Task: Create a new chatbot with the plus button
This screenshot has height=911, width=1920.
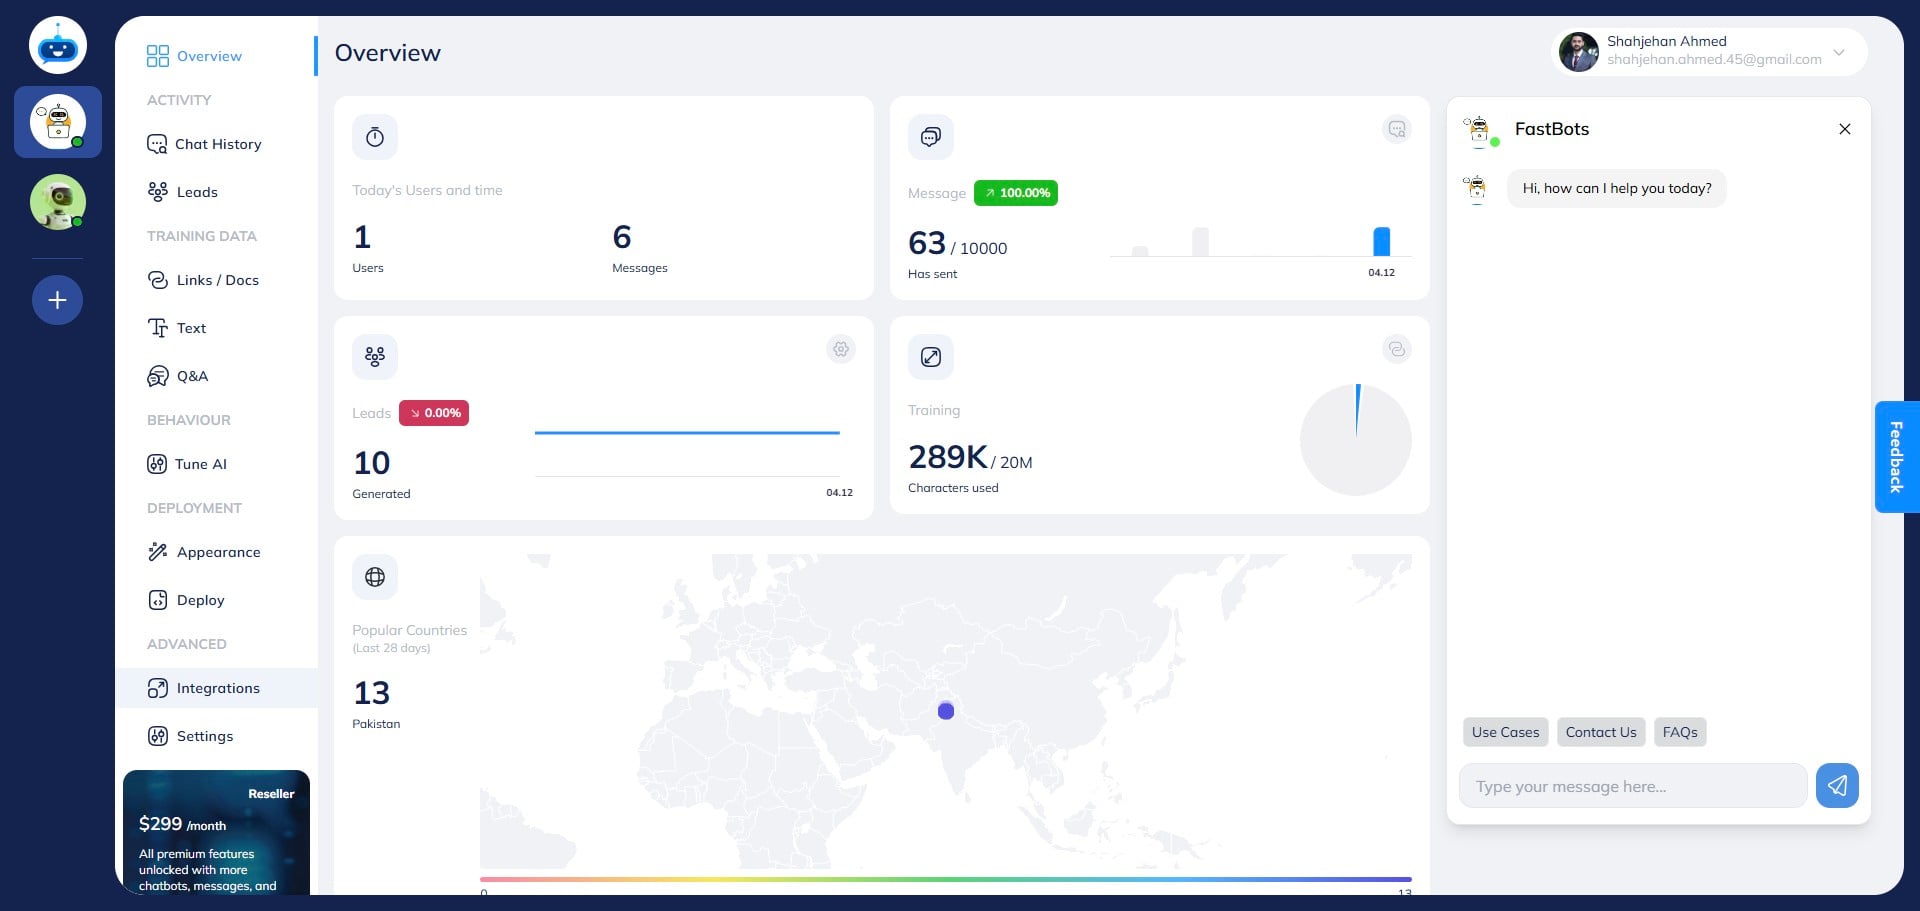Action: [57, 299]
